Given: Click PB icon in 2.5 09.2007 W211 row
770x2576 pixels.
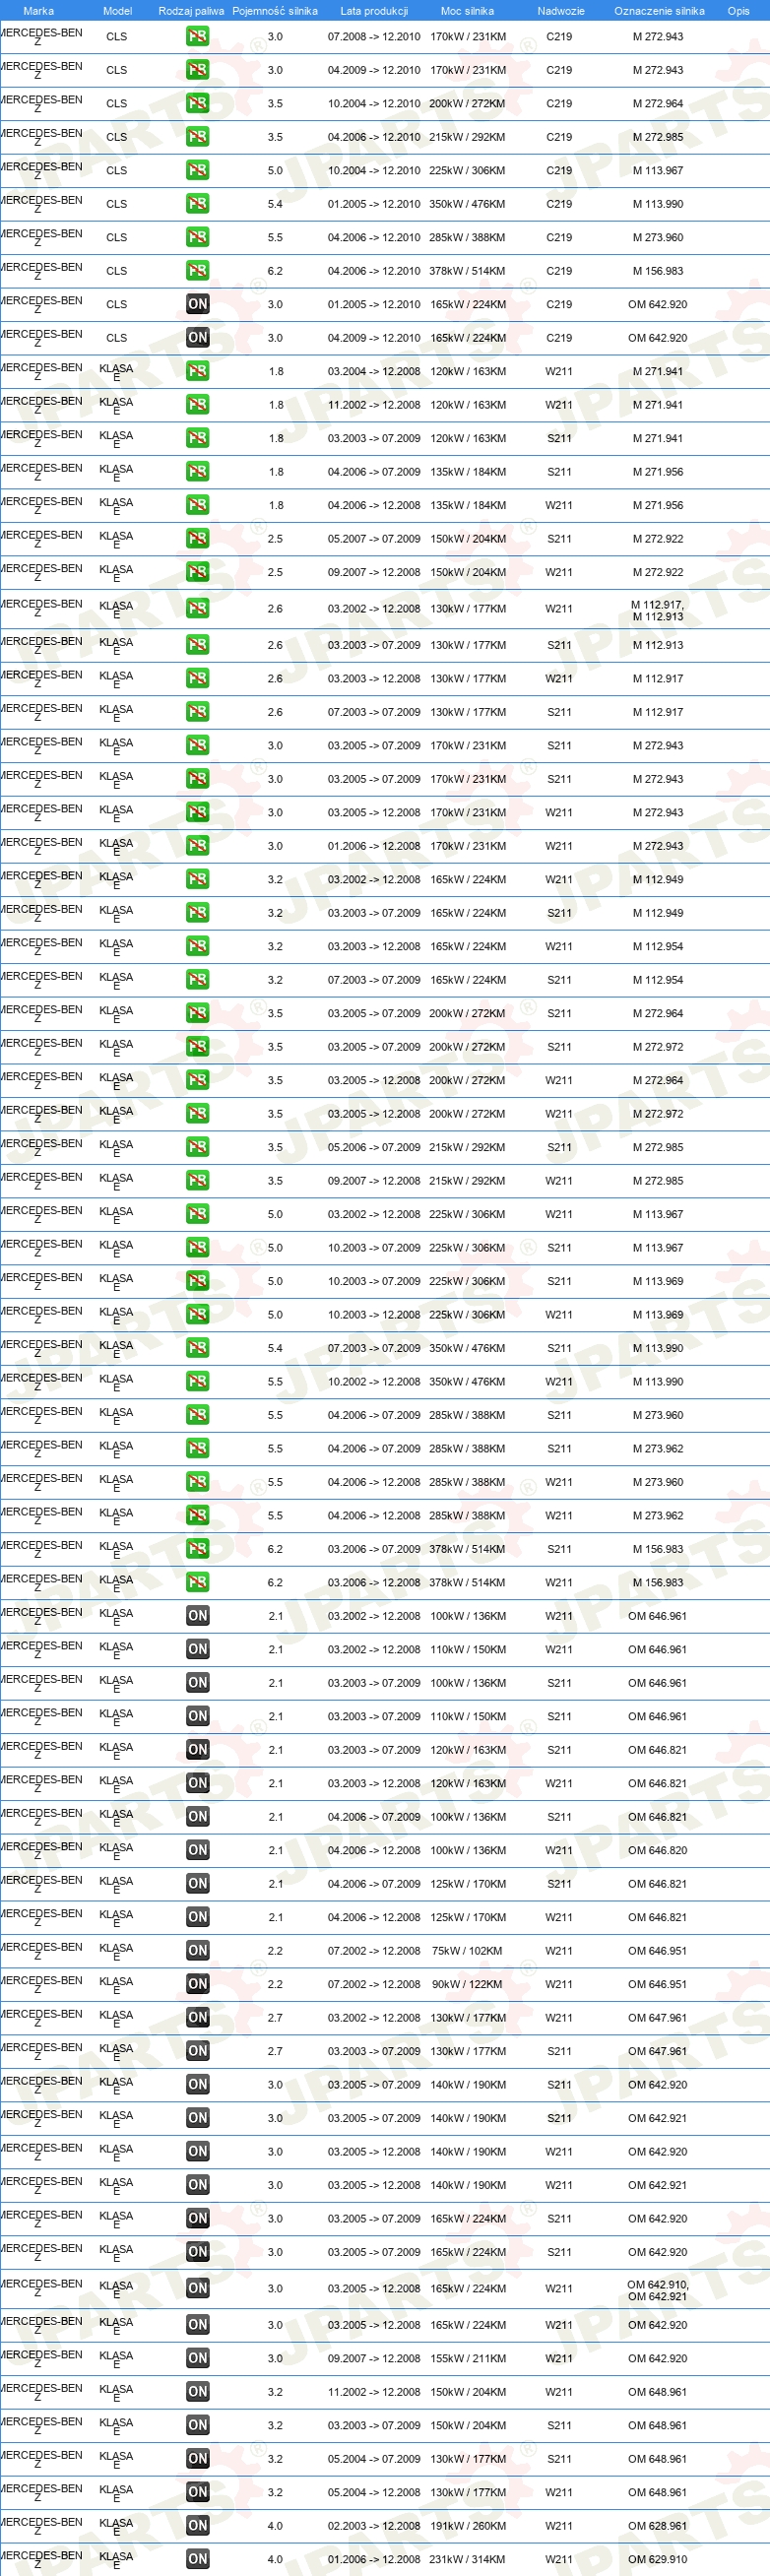Looking at the screenshot, I should (x=198, y=573).
